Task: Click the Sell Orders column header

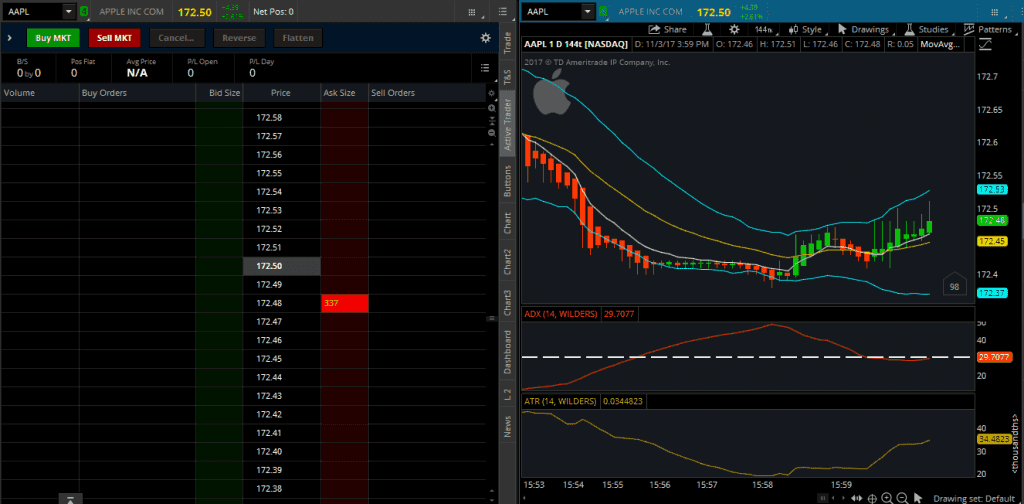Action: click(x=426, y=93)
